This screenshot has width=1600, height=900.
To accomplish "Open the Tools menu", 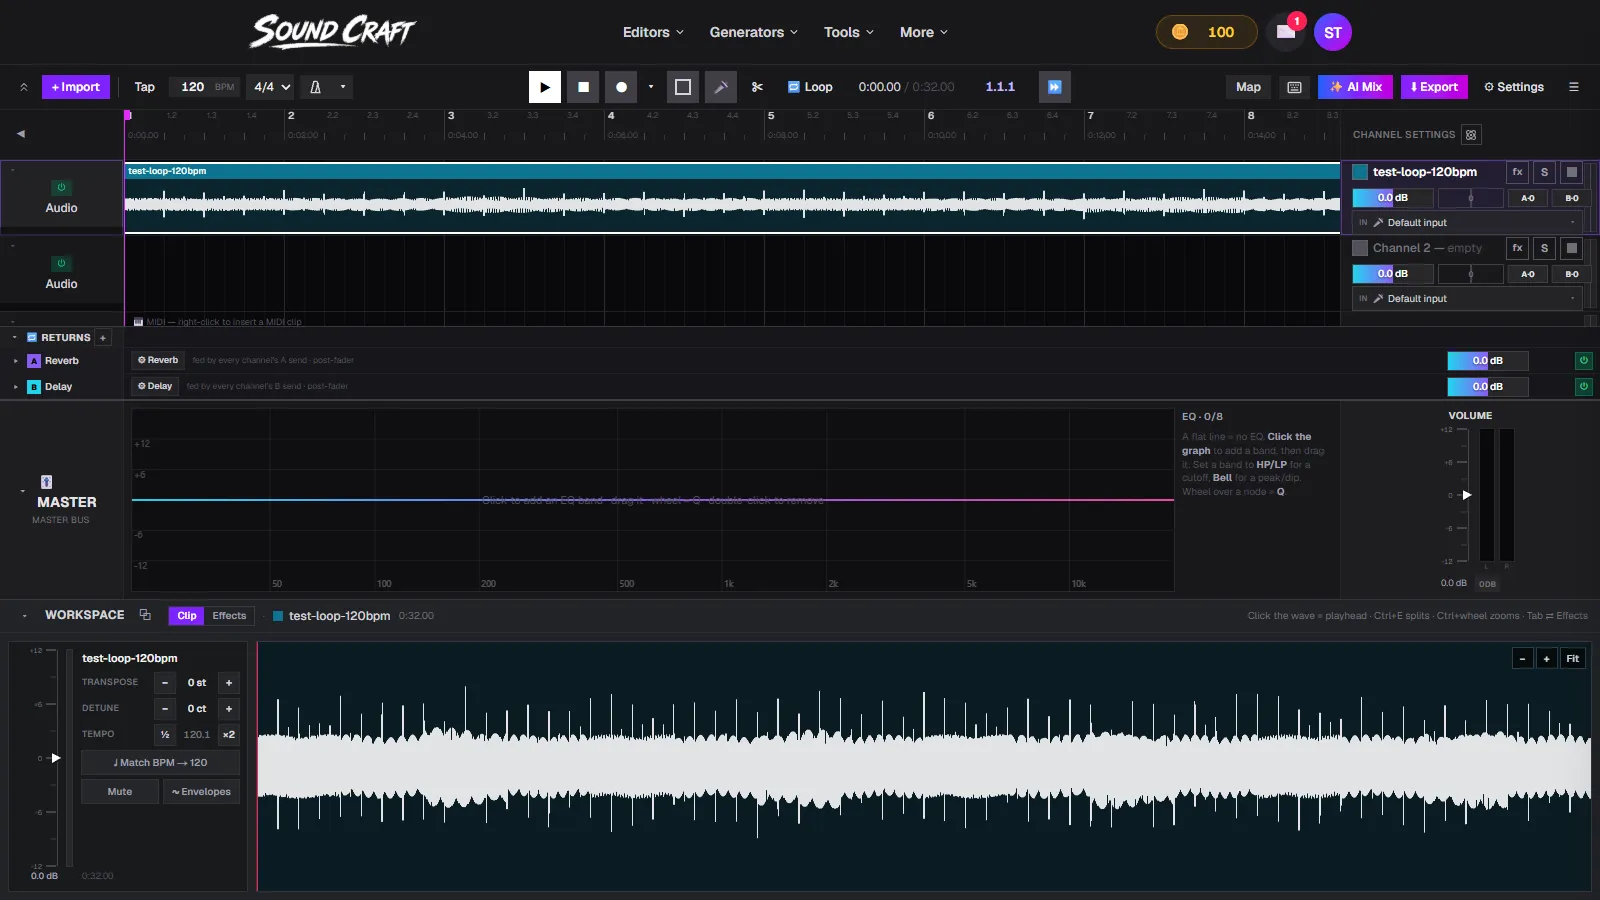I will [849, 32].
